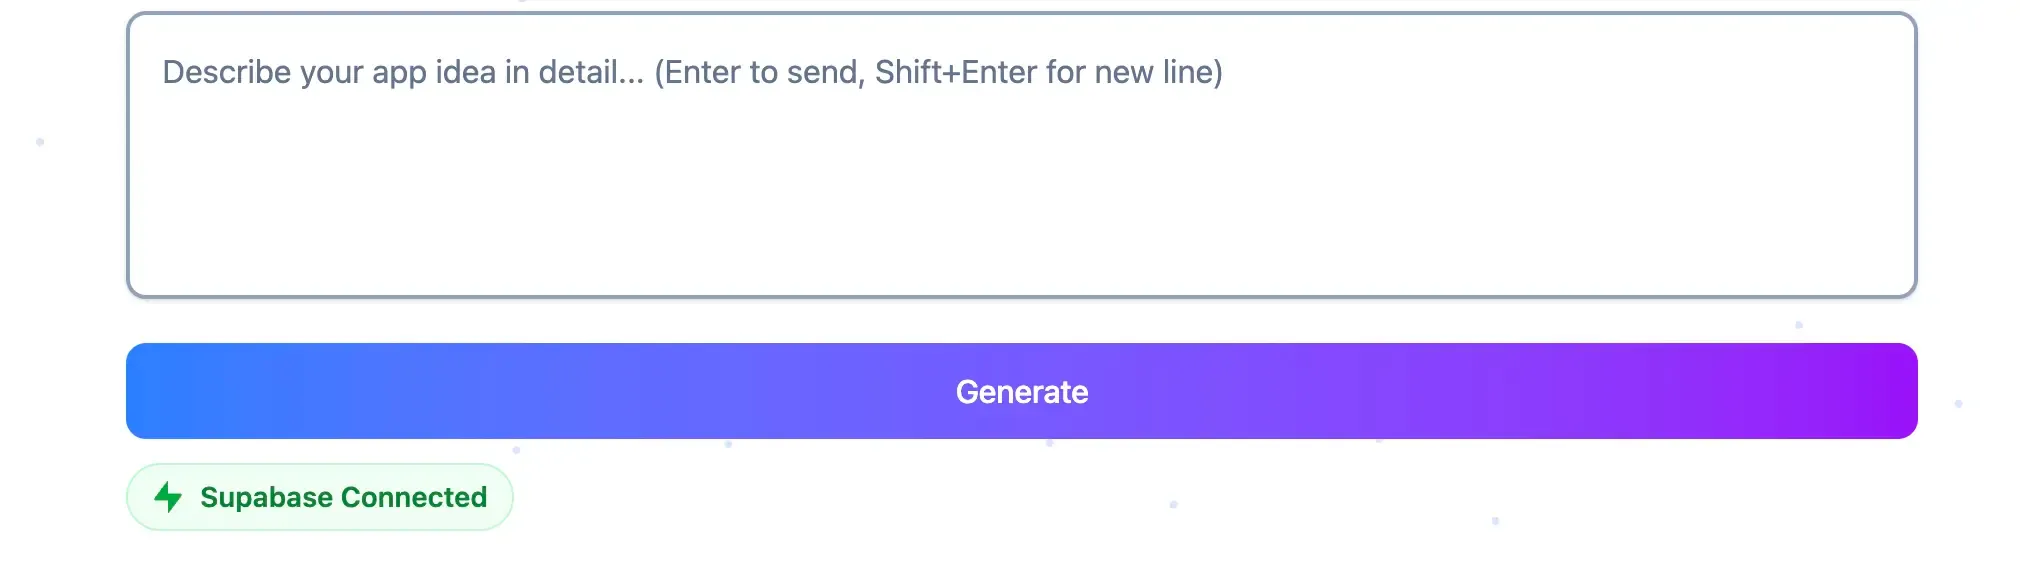Screen dimensions: 2020x568
Task: Click the Supabase lightning icon
Action: (168, 497)
